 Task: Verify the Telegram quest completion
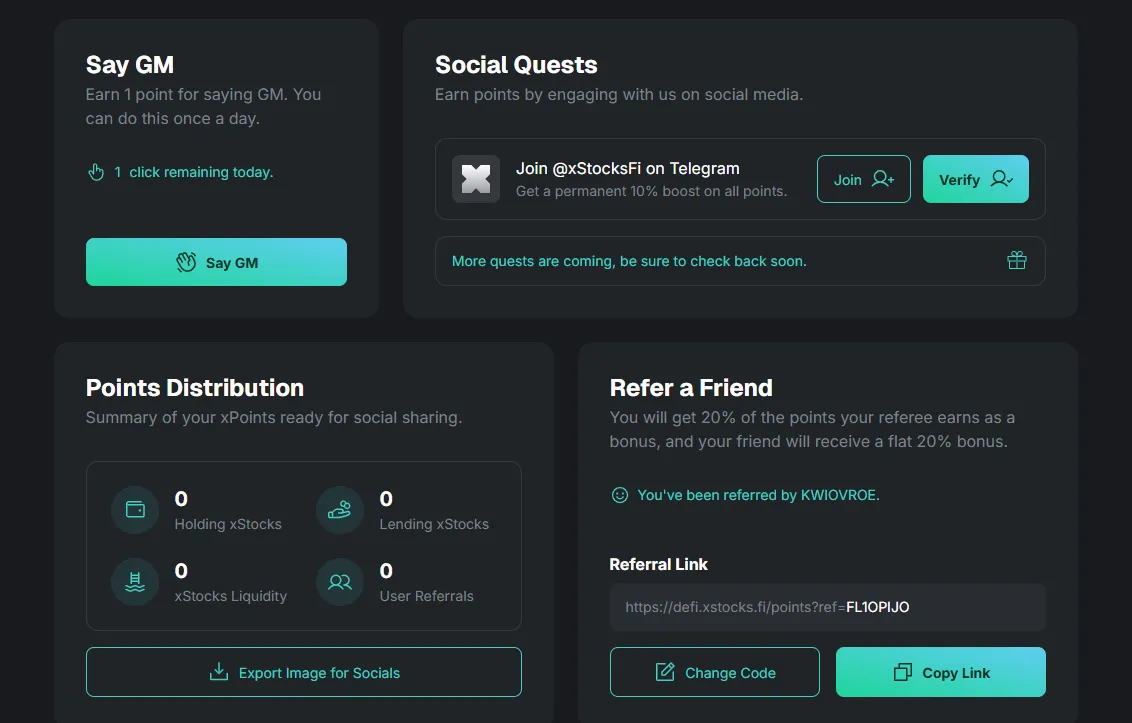[x=975, y=180]
